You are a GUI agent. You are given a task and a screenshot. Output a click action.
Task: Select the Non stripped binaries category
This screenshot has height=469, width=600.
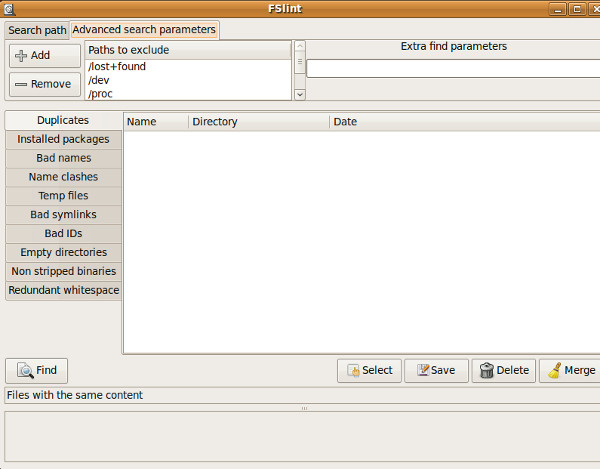tap(63, 271)
